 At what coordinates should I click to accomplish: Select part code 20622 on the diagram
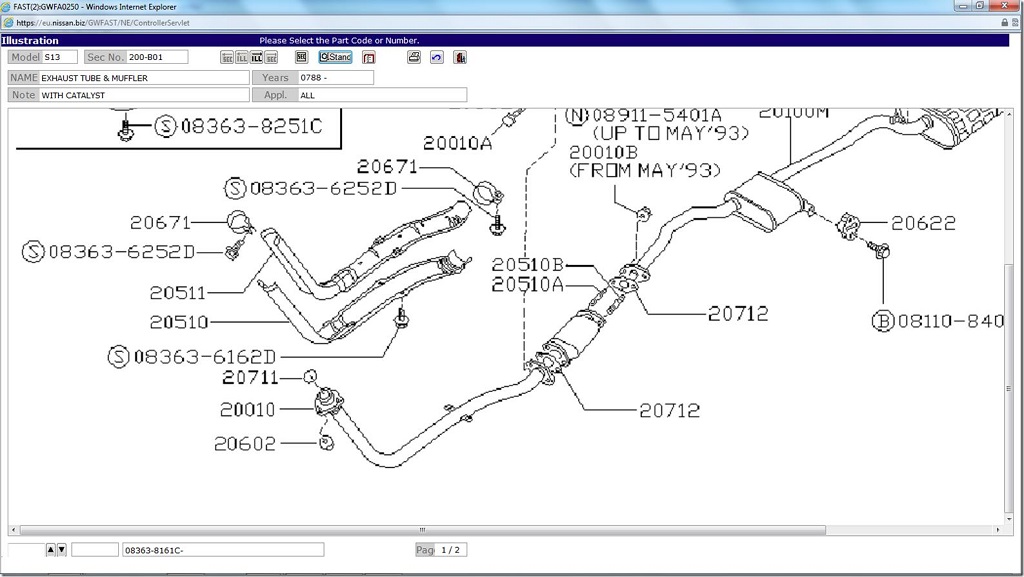(x=923, y=223)
